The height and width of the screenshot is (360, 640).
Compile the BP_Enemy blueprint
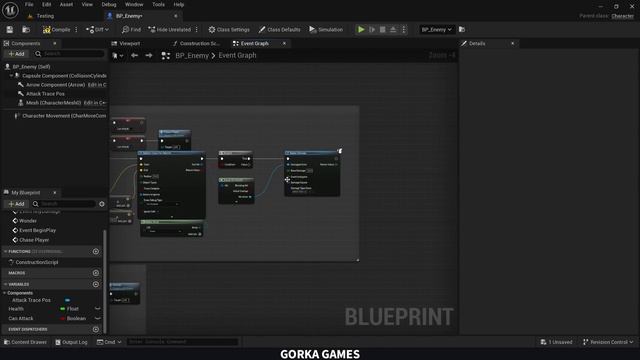56,29
